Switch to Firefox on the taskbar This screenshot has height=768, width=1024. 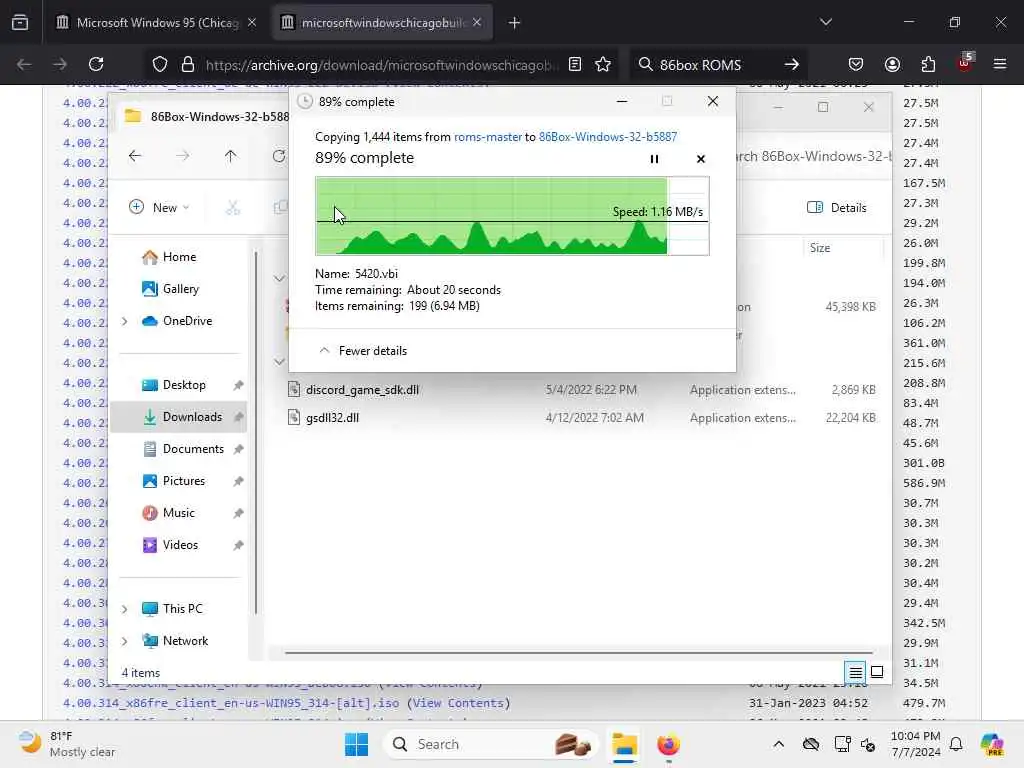click(x=668, y=744)
